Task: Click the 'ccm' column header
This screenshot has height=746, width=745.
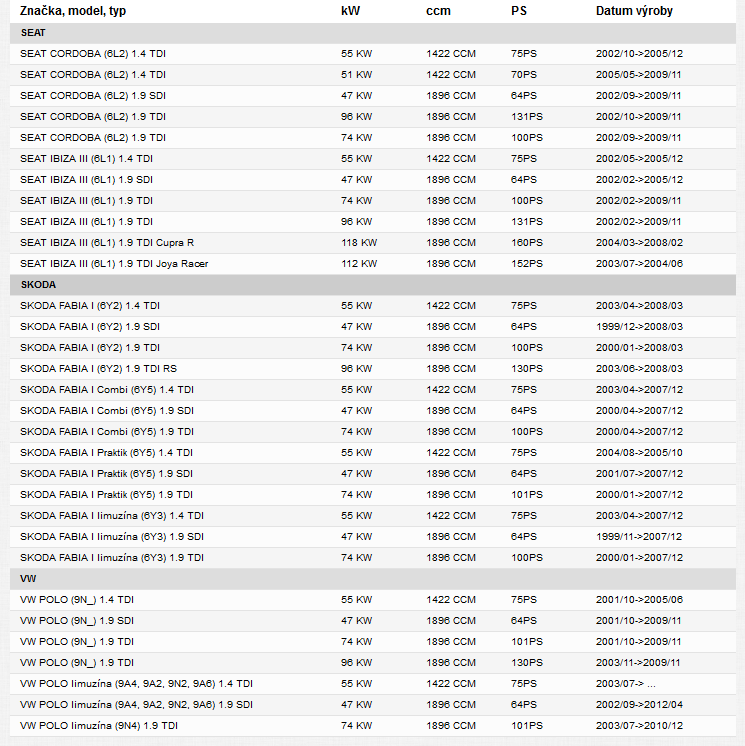Action: pyautogui.click(x=438, y=10)
